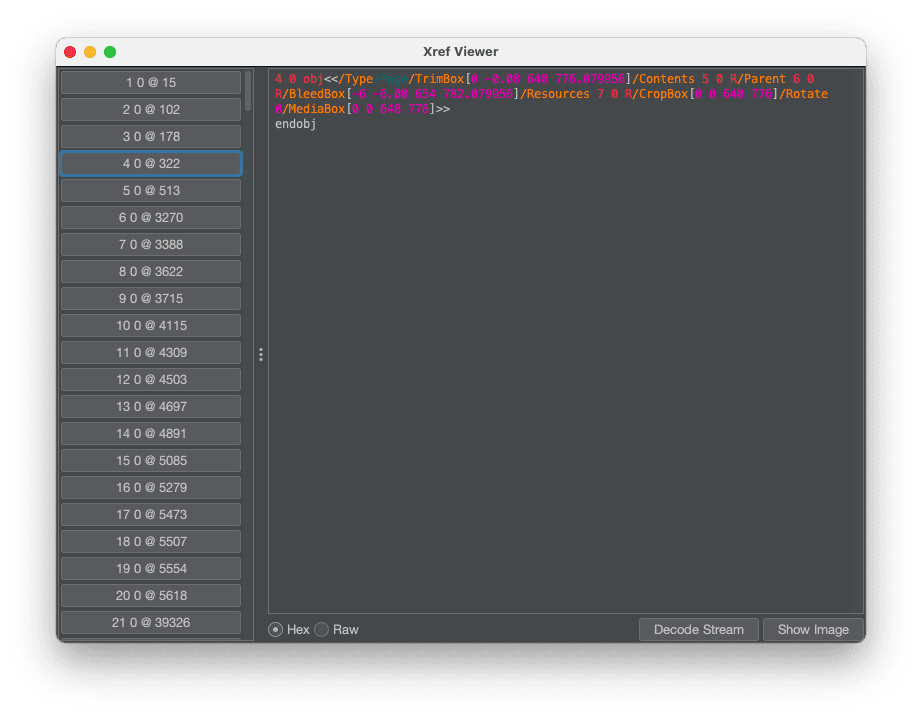Choose xref entry 21 0 @ 39326
Viewport: 922px width, 717px height.
[150, 622]
